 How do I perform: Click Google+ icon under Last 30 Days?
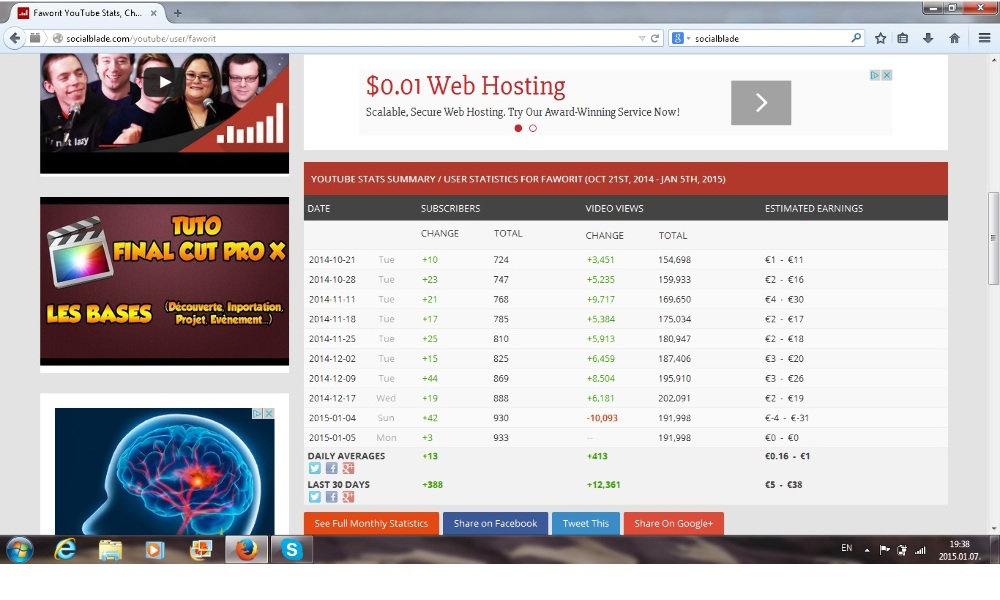point(348,497)
